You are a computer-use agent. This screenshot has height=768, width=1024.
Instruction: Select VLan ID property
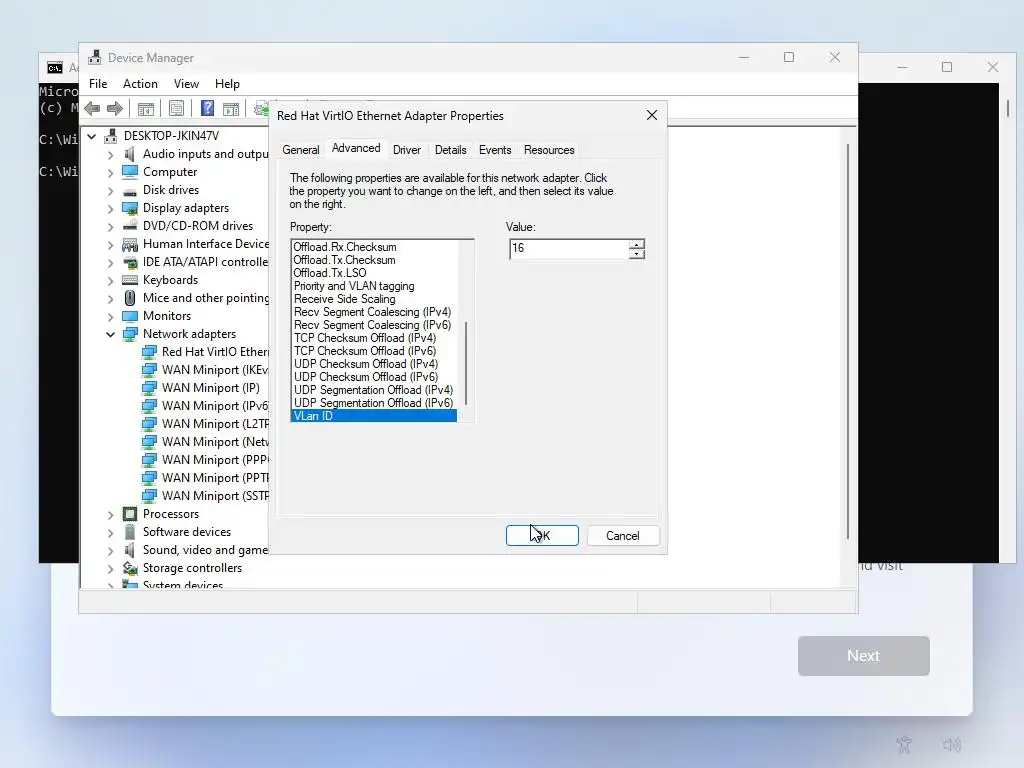click(x=374, y=416)
